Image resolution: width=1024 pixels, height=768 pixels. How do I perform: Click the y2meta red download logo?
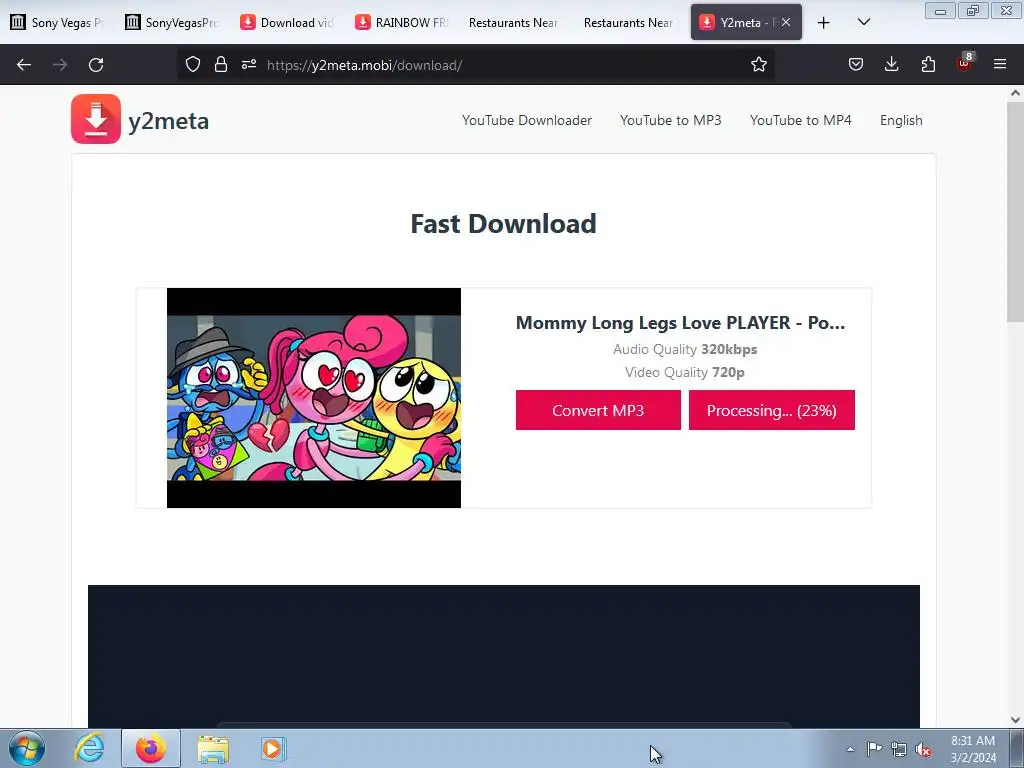(95, 119)
